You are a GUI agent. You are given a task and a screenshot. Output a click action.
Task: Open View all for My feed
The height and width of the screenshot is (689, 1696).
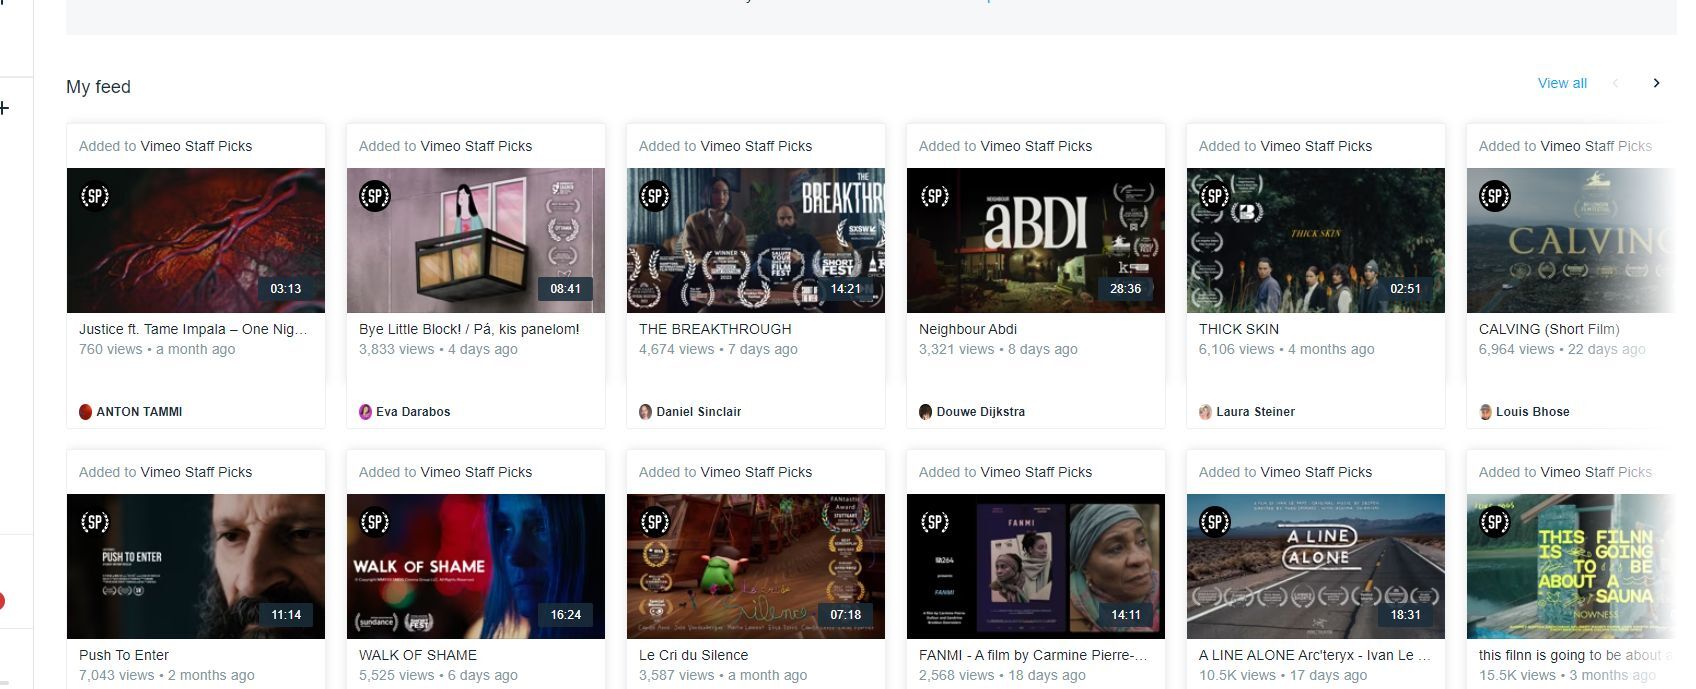click(1562, 83)
